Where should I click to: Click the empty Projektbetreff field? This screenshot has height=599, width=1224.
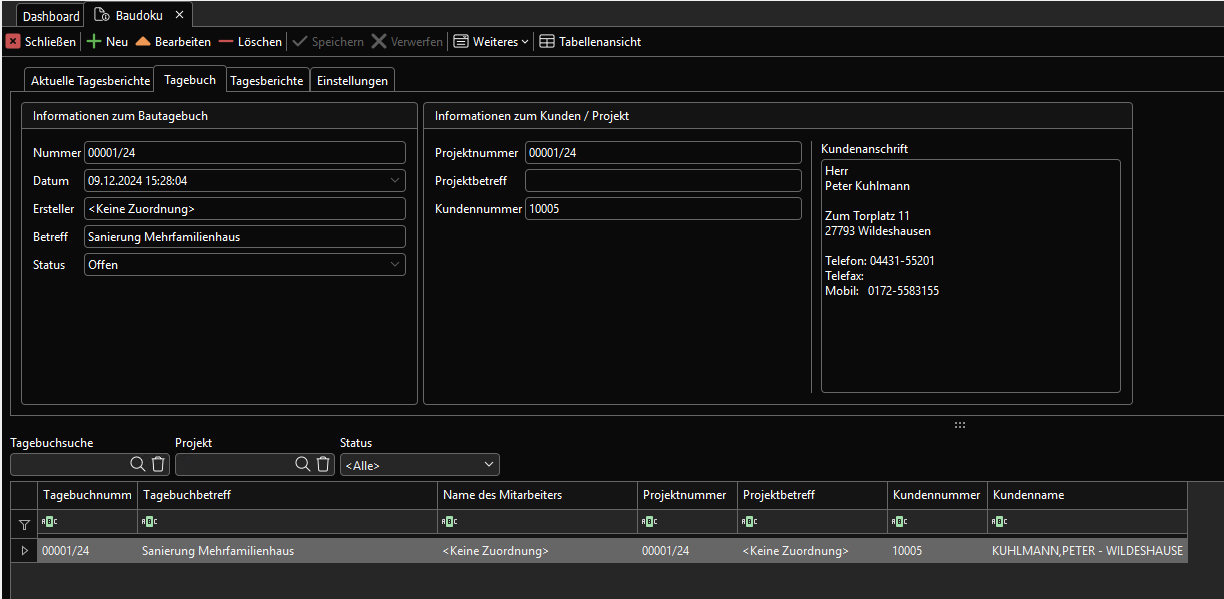(x=663, y=181)
